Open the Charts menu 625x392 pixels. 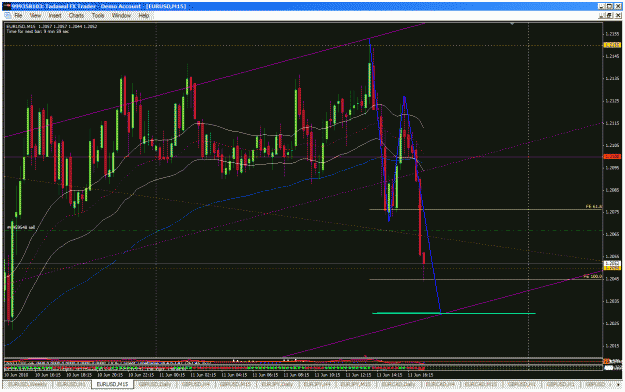(76, 16)
